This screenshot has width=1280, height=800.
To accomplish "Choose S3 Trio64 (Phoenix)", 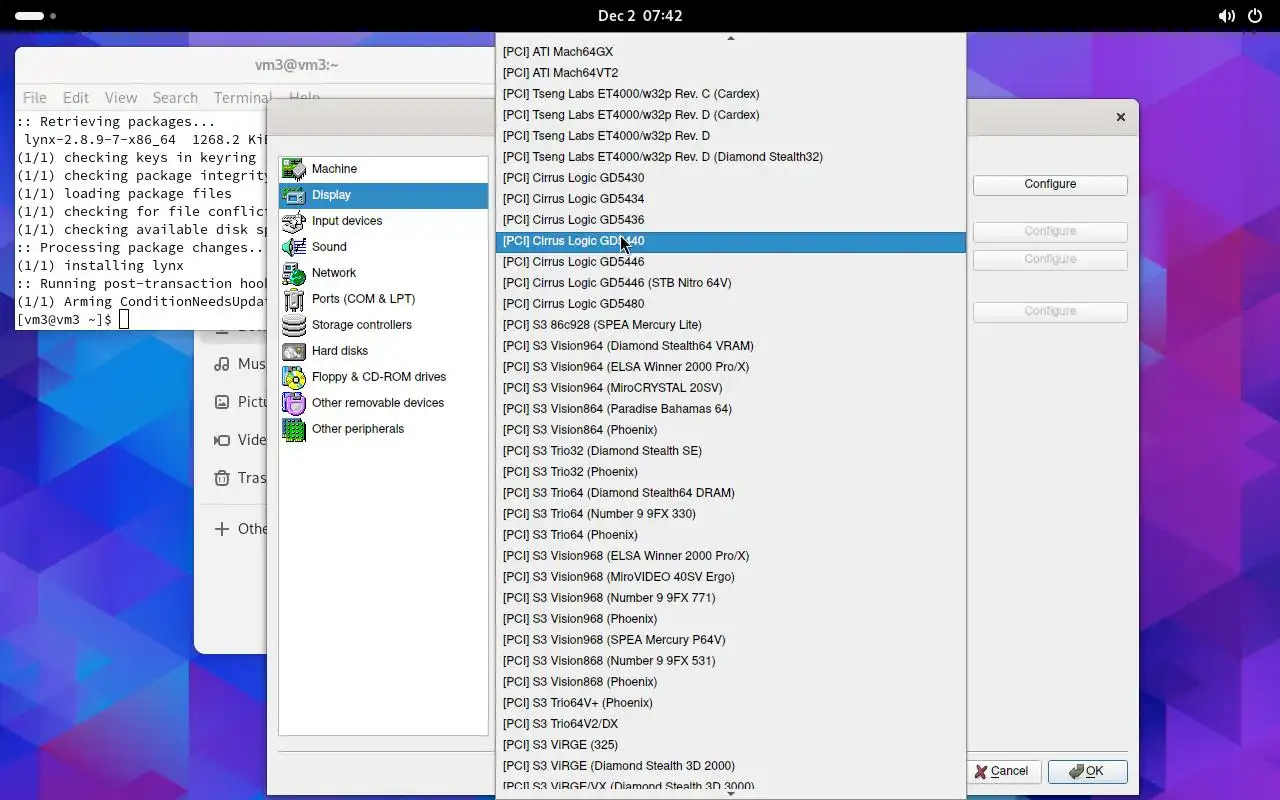I will (731, 535).
